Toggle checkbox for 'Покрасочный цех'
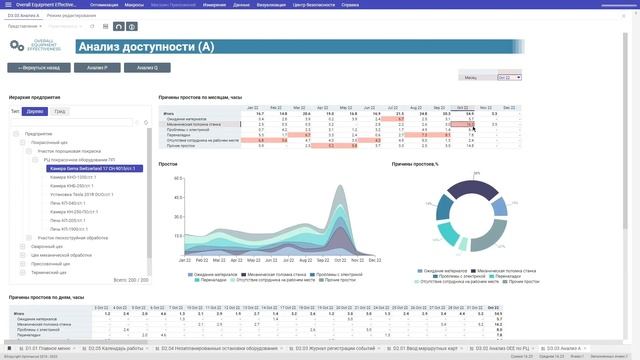 click(22, 142)
